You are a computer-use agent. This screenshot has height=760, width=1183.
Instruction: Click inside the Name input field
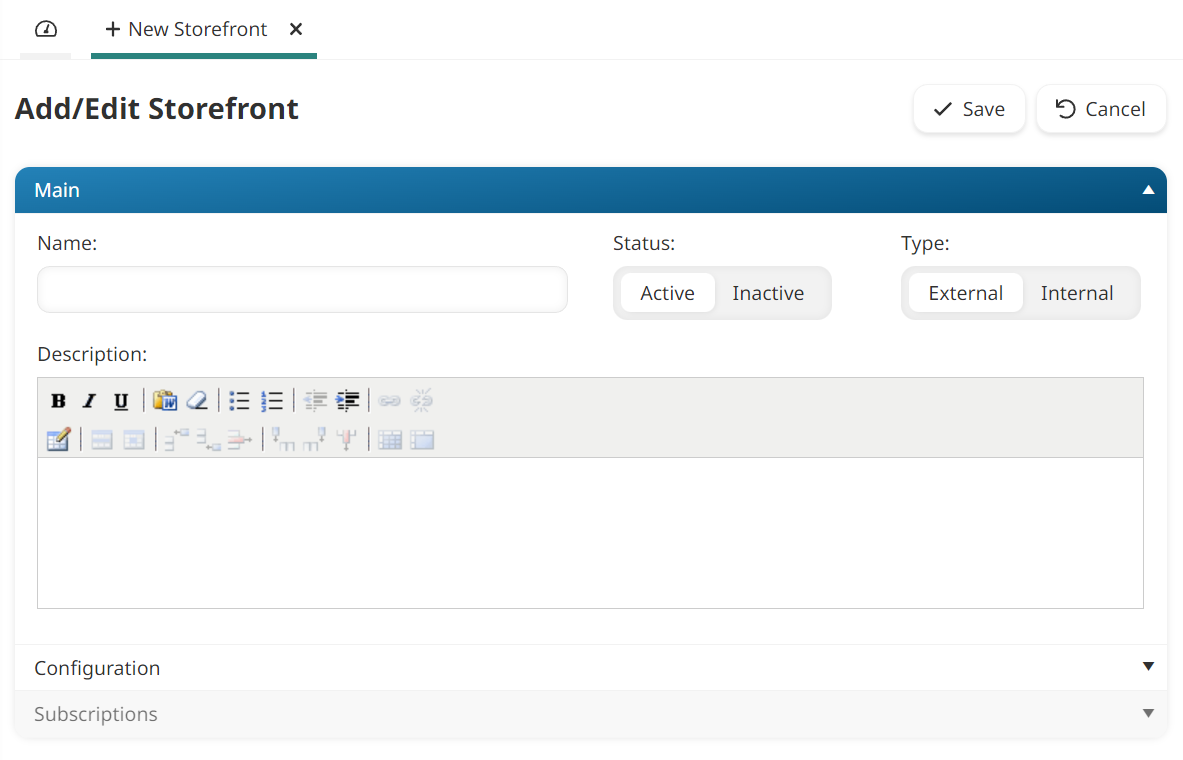click(300, 289)
